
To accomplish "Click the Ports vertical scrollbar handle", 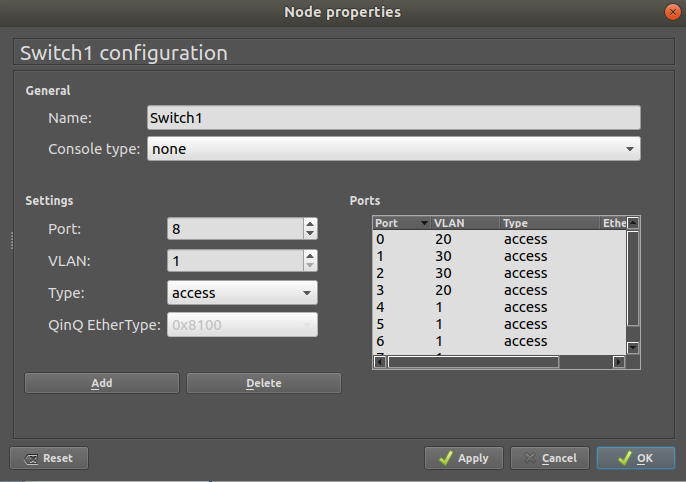I will 633,279.
